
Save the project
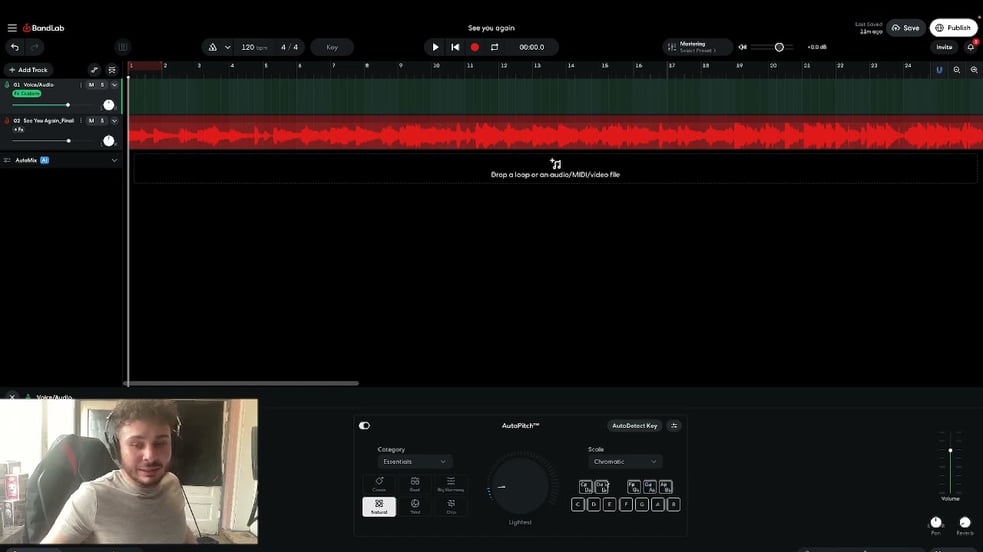(x=906, y=28)
